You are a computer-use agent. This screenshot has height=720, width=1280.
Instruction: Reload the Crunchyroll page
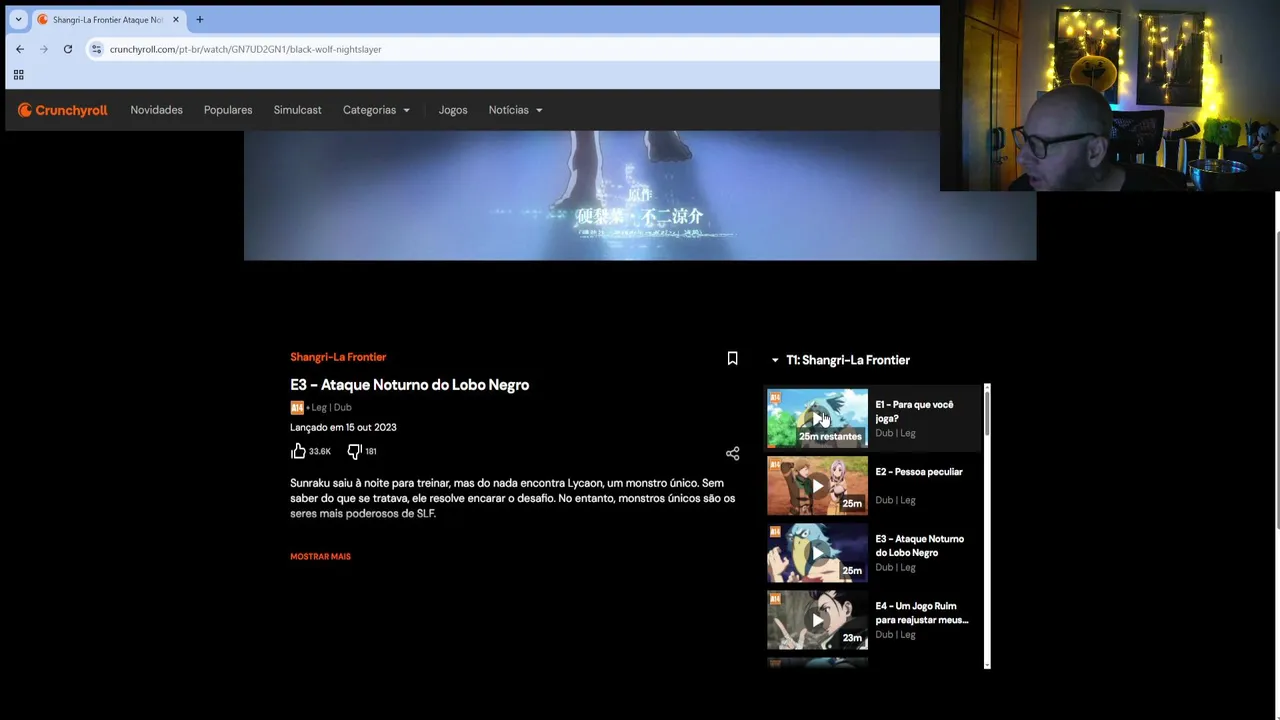tap(68, 49)
